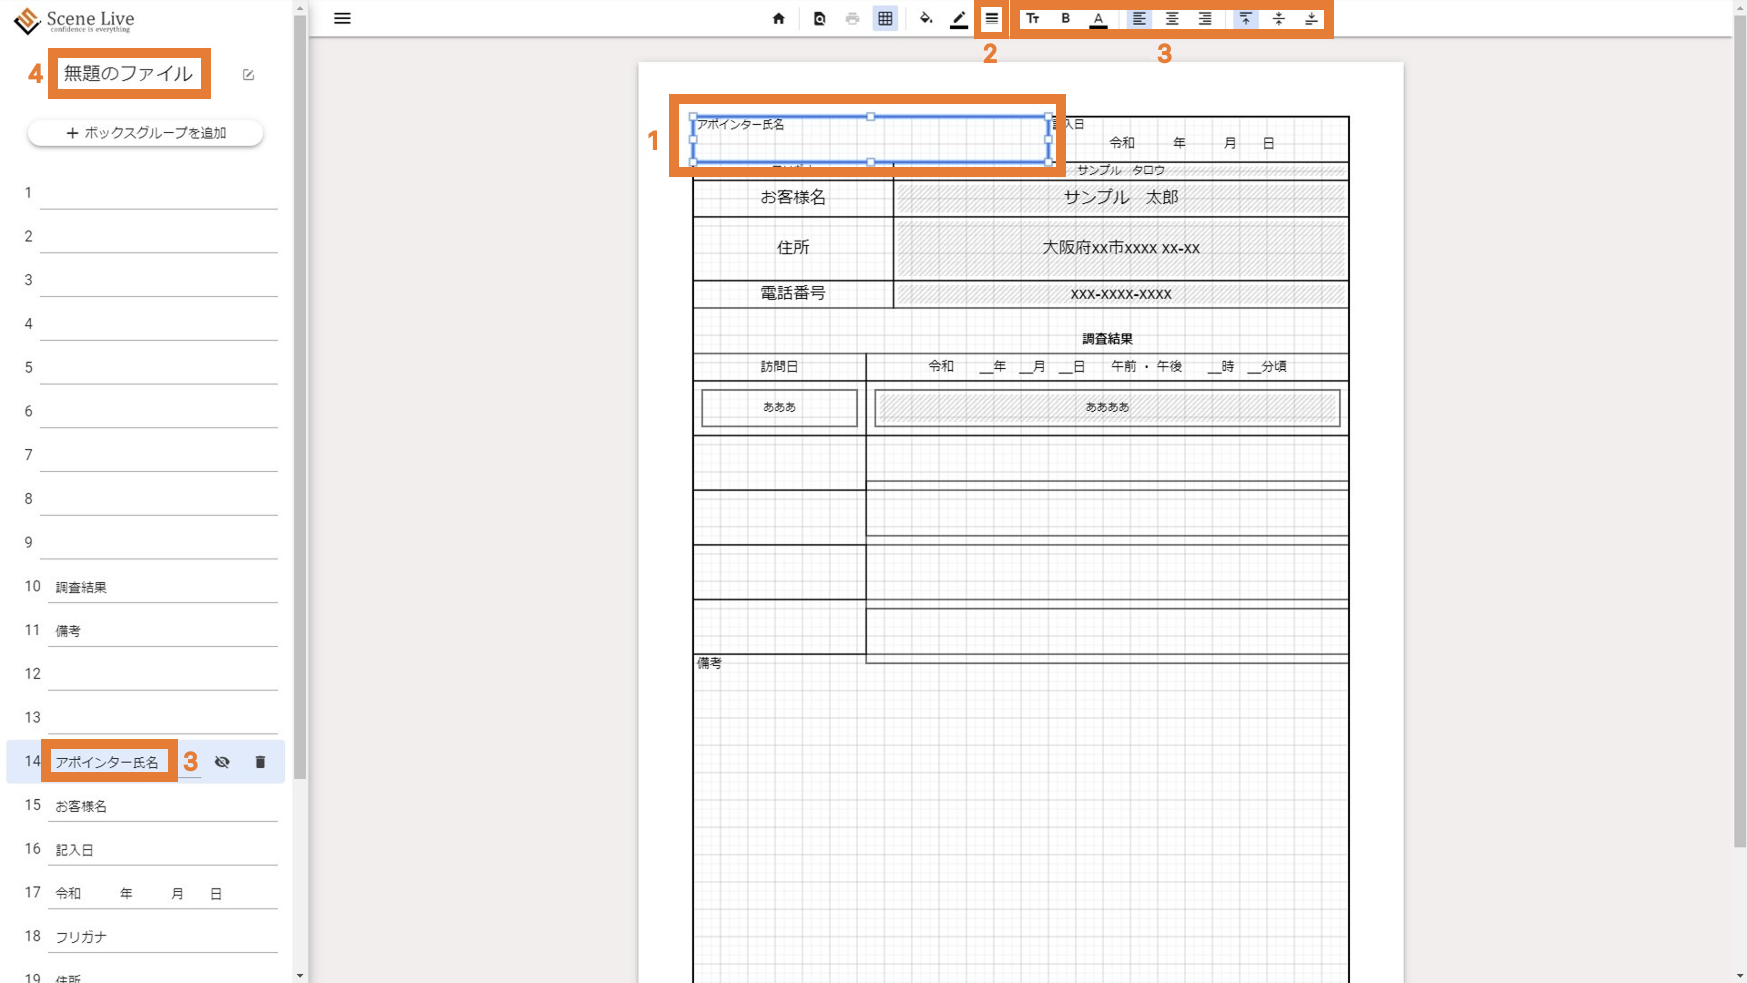Open the document preview search icon
Screen dimensions: 1747x983
tap(819, 19)
